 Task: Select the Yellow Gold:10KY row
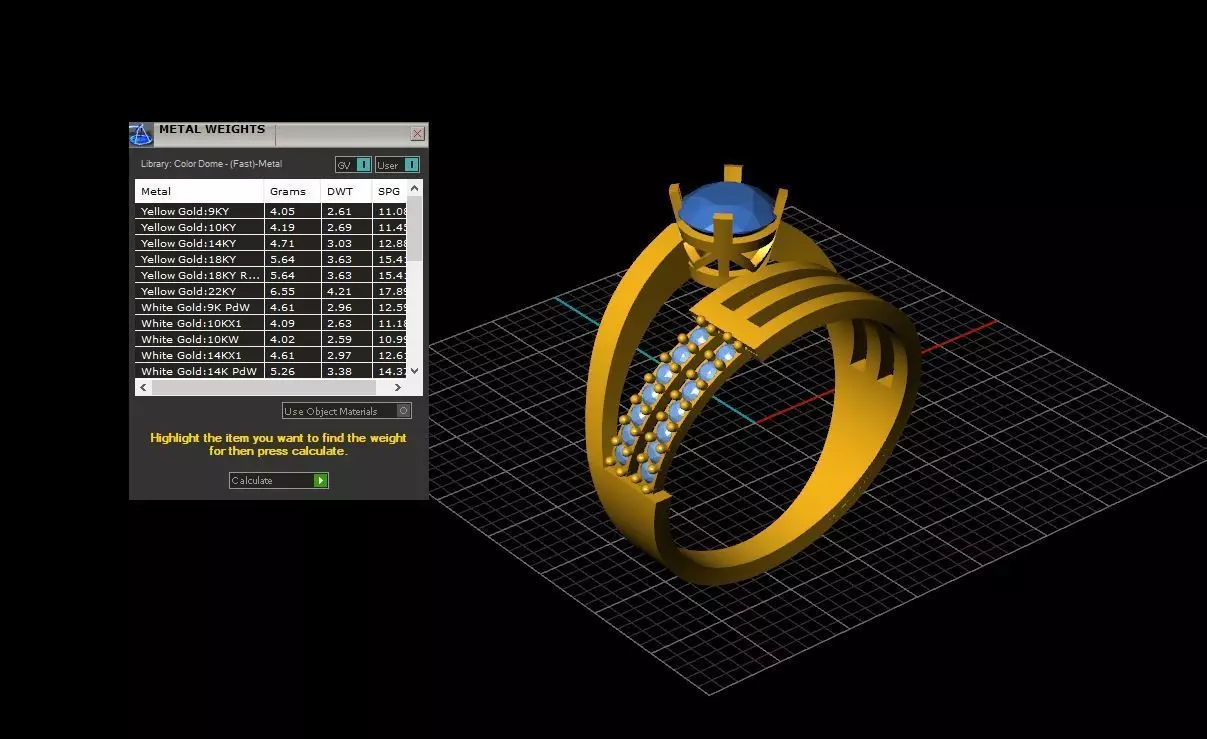click(x=271, y=227)
